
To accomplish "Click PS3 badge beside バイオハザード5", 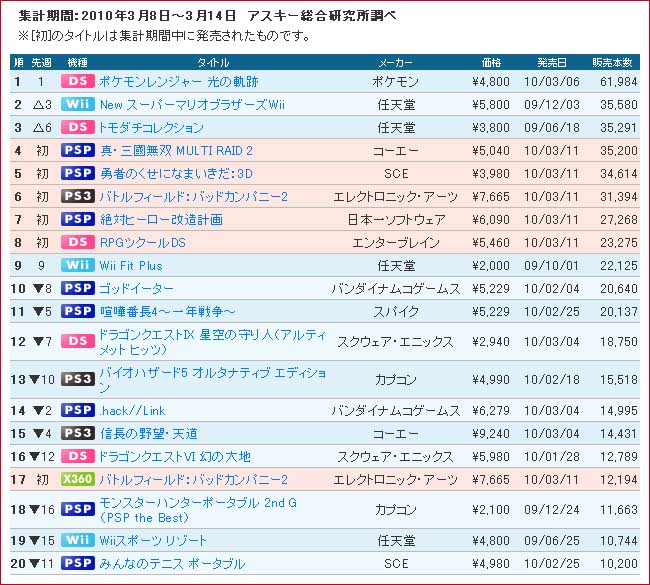I will coord(78,379).
